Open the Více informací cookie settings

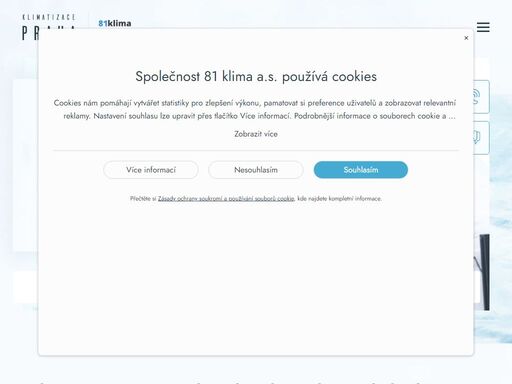click(151, 170)
